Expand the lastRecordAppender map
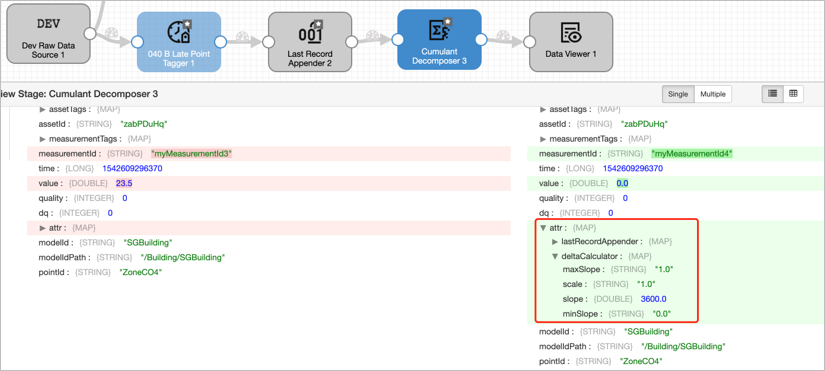 point(555,242)
